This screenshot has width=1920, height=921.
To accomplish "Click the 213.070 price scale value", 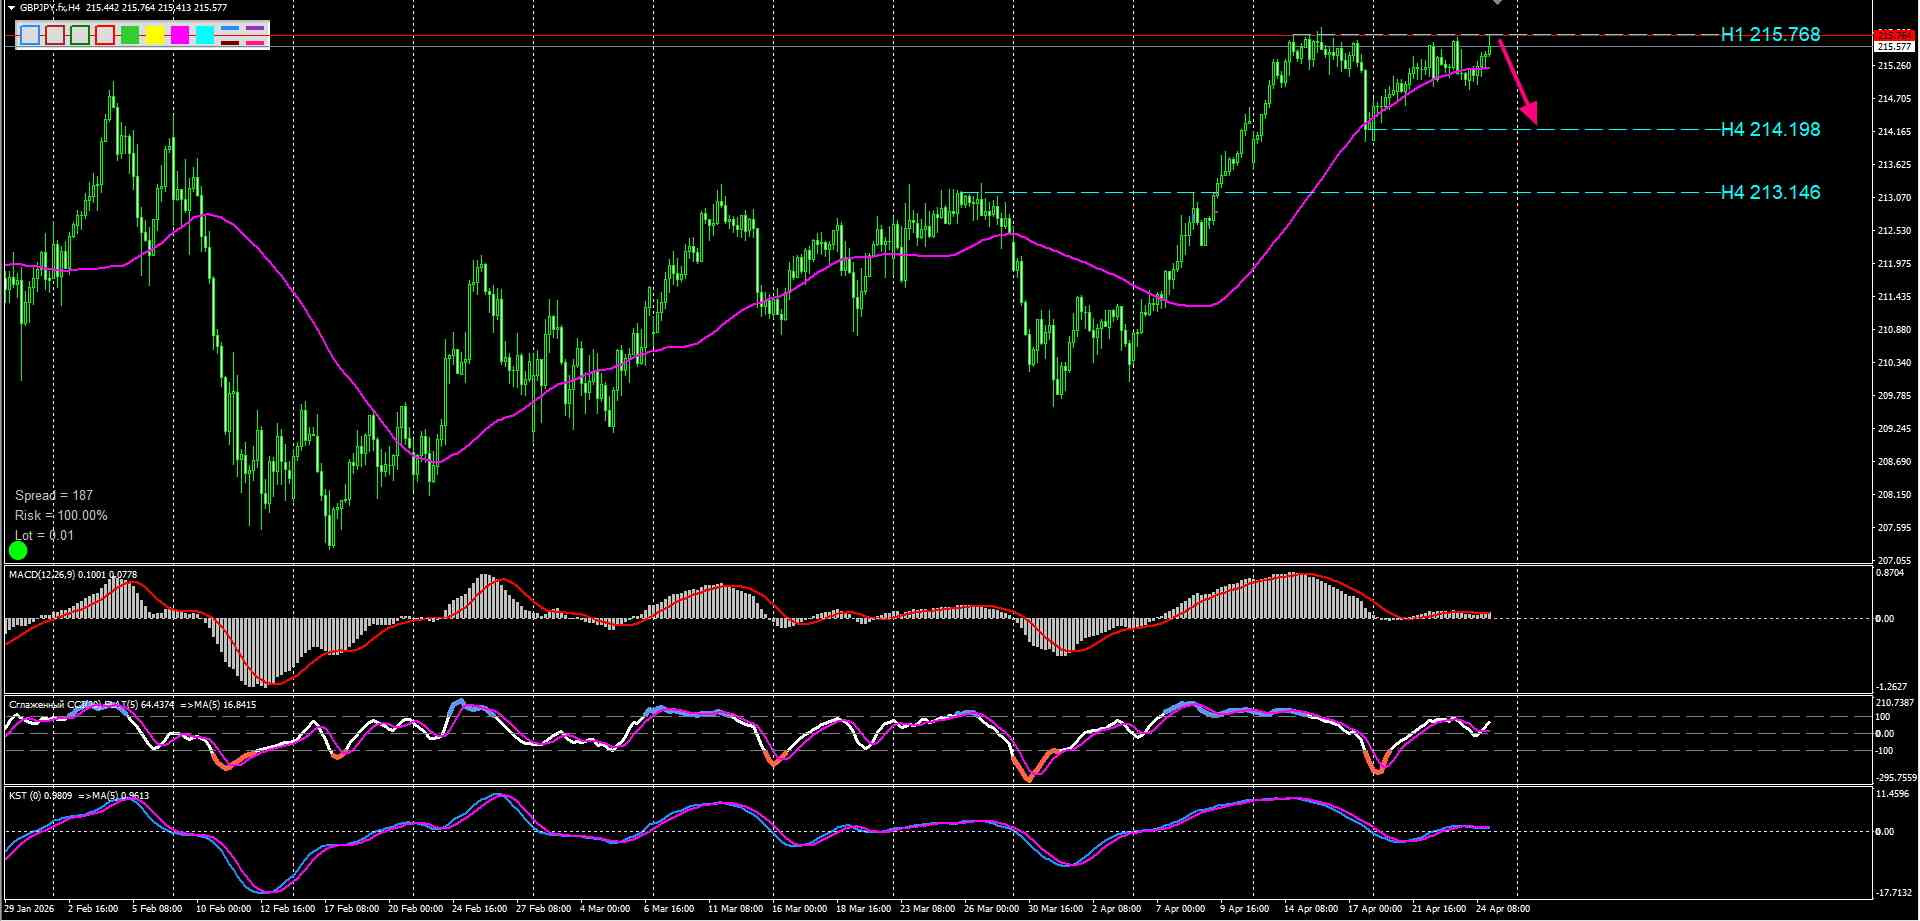I will (1894, 198).
